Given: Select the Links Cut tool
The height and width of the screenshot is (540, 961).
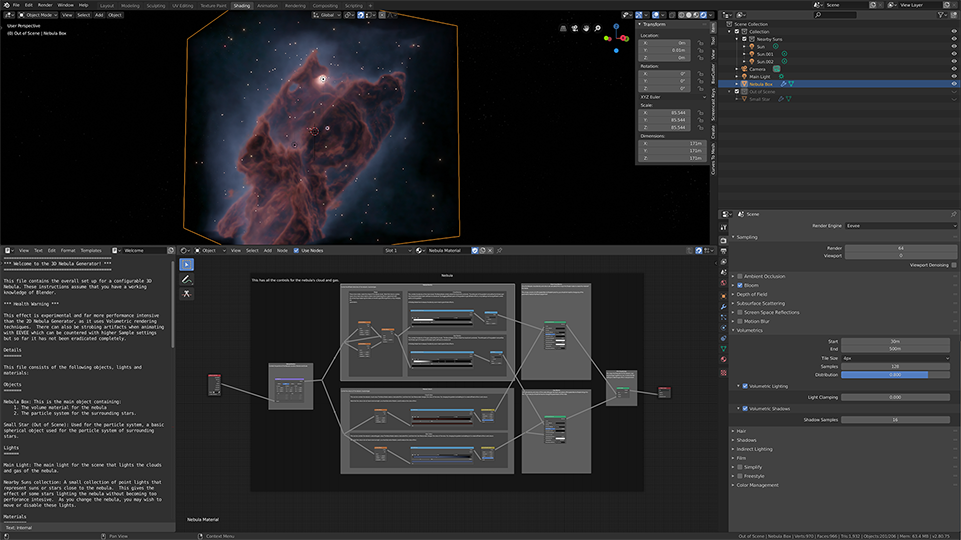Looking at the screenshot, I should tap(187, 294).
